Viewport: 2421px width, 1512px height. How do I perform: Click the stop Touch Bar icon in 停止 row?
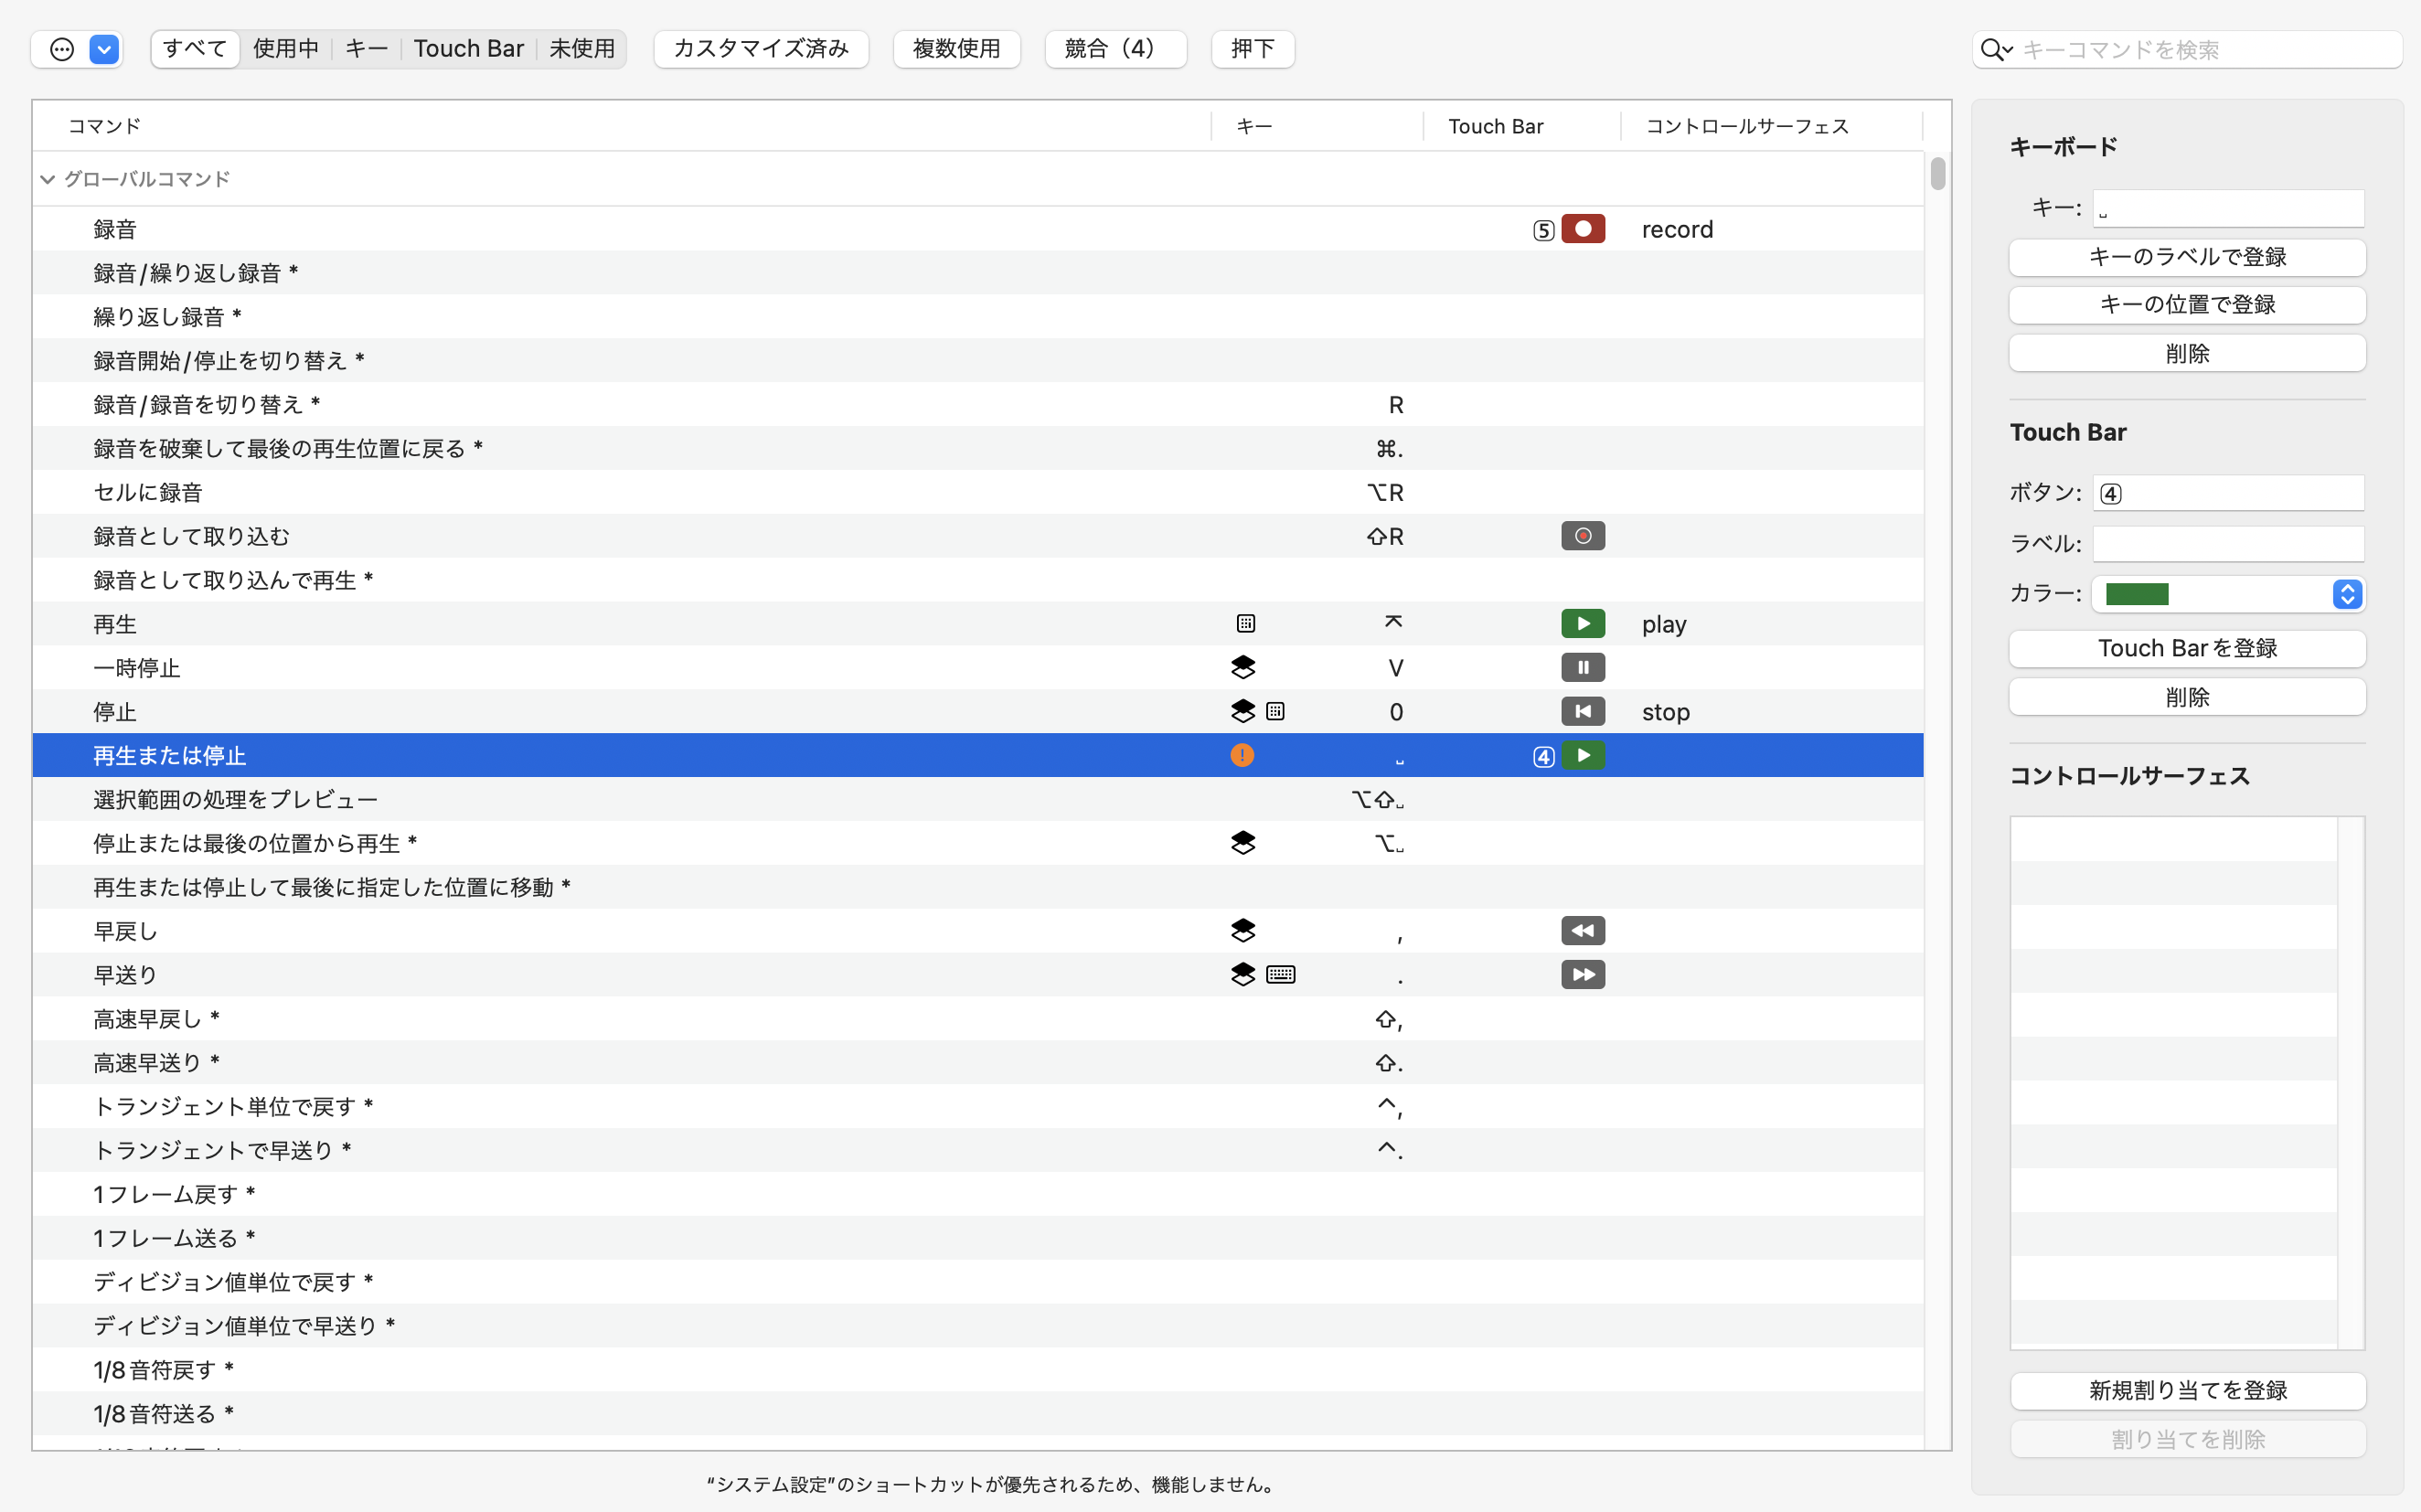pyautogui.click(x=1582, y=712)
